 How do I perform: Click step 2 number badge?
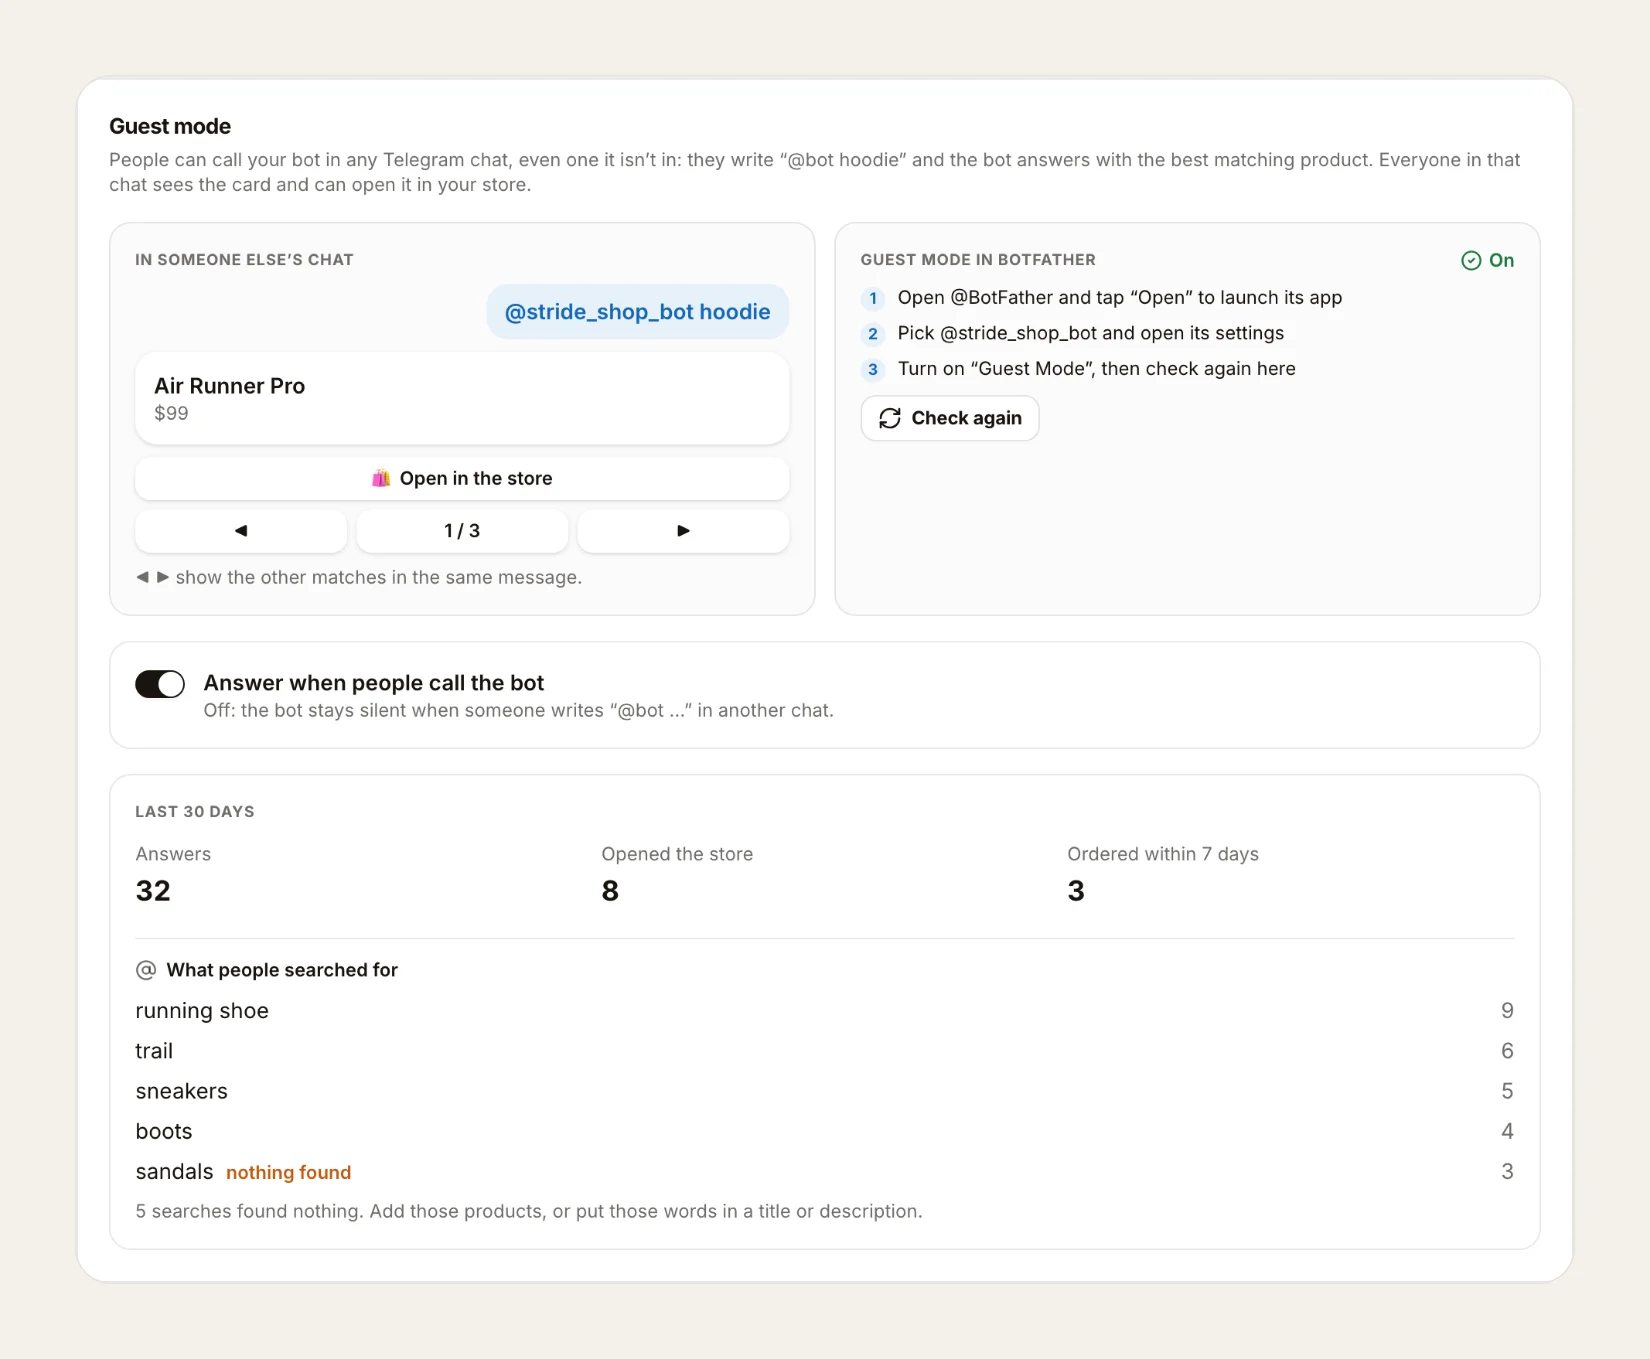pyautogui.click(x=873, y=334)
